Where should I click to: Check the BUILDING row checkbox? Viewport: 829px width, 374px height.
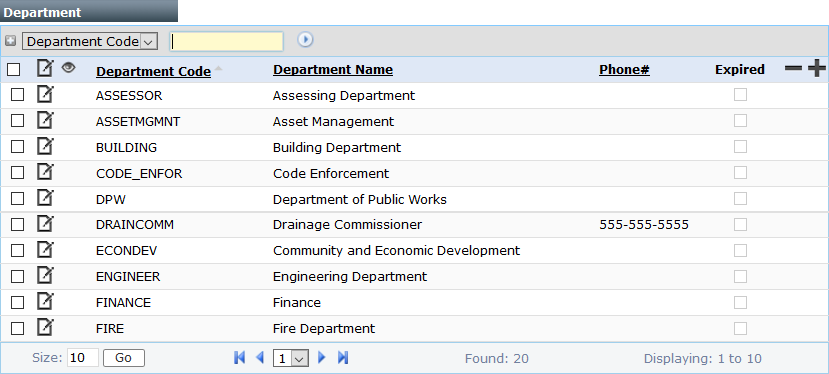coord(17,147)
